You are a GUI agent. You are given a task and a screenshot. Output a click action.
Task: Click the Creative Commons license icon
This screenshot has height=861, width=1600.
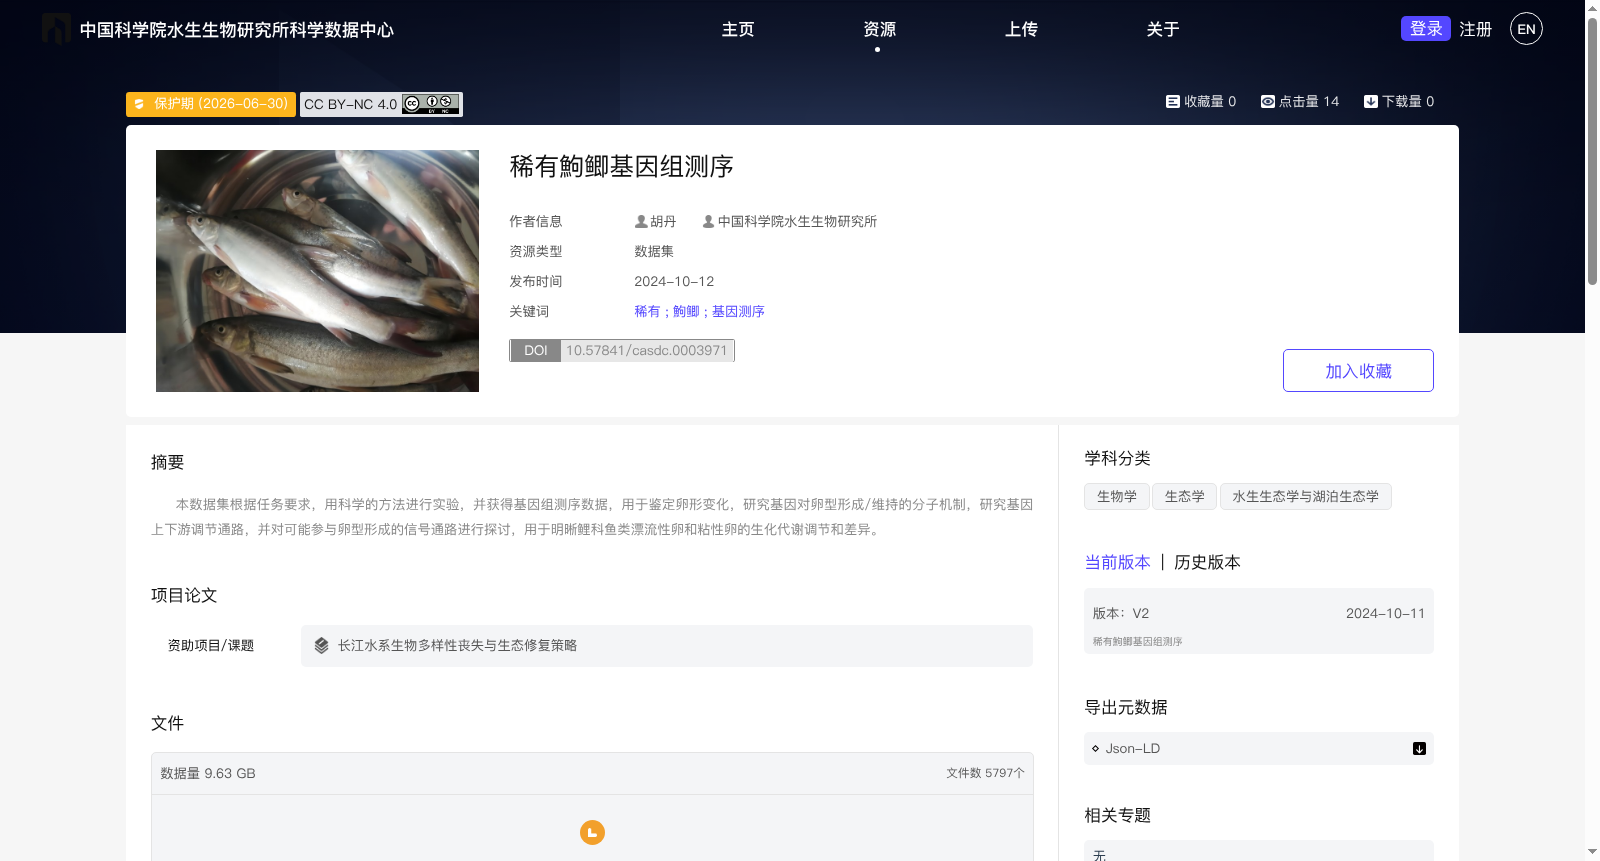(431, 104)
